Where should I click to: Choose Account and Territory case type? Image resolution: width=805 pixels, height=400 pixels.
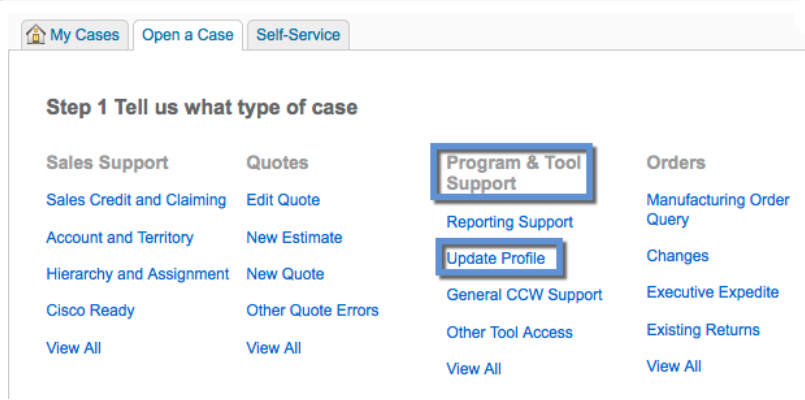click(120, 237)
